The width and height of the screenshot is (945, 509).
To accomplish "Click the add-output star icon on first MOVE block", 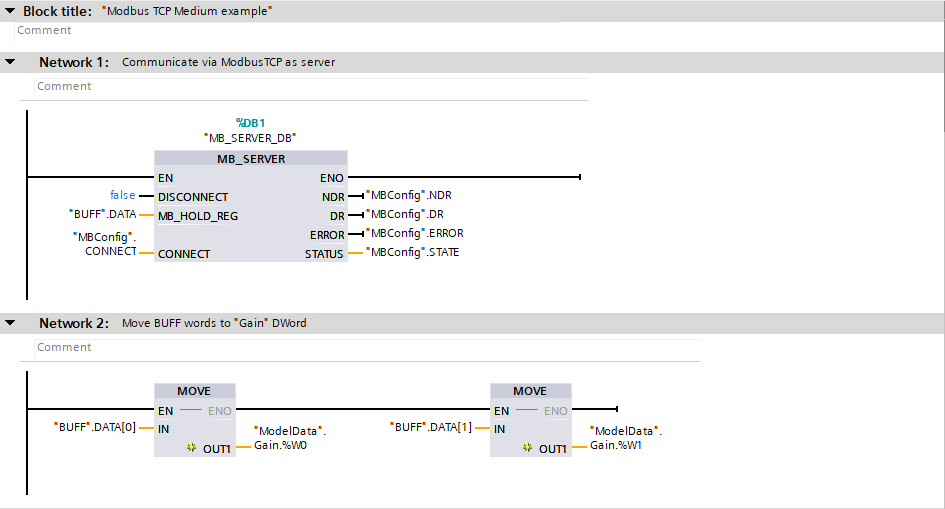I will 192,449.
